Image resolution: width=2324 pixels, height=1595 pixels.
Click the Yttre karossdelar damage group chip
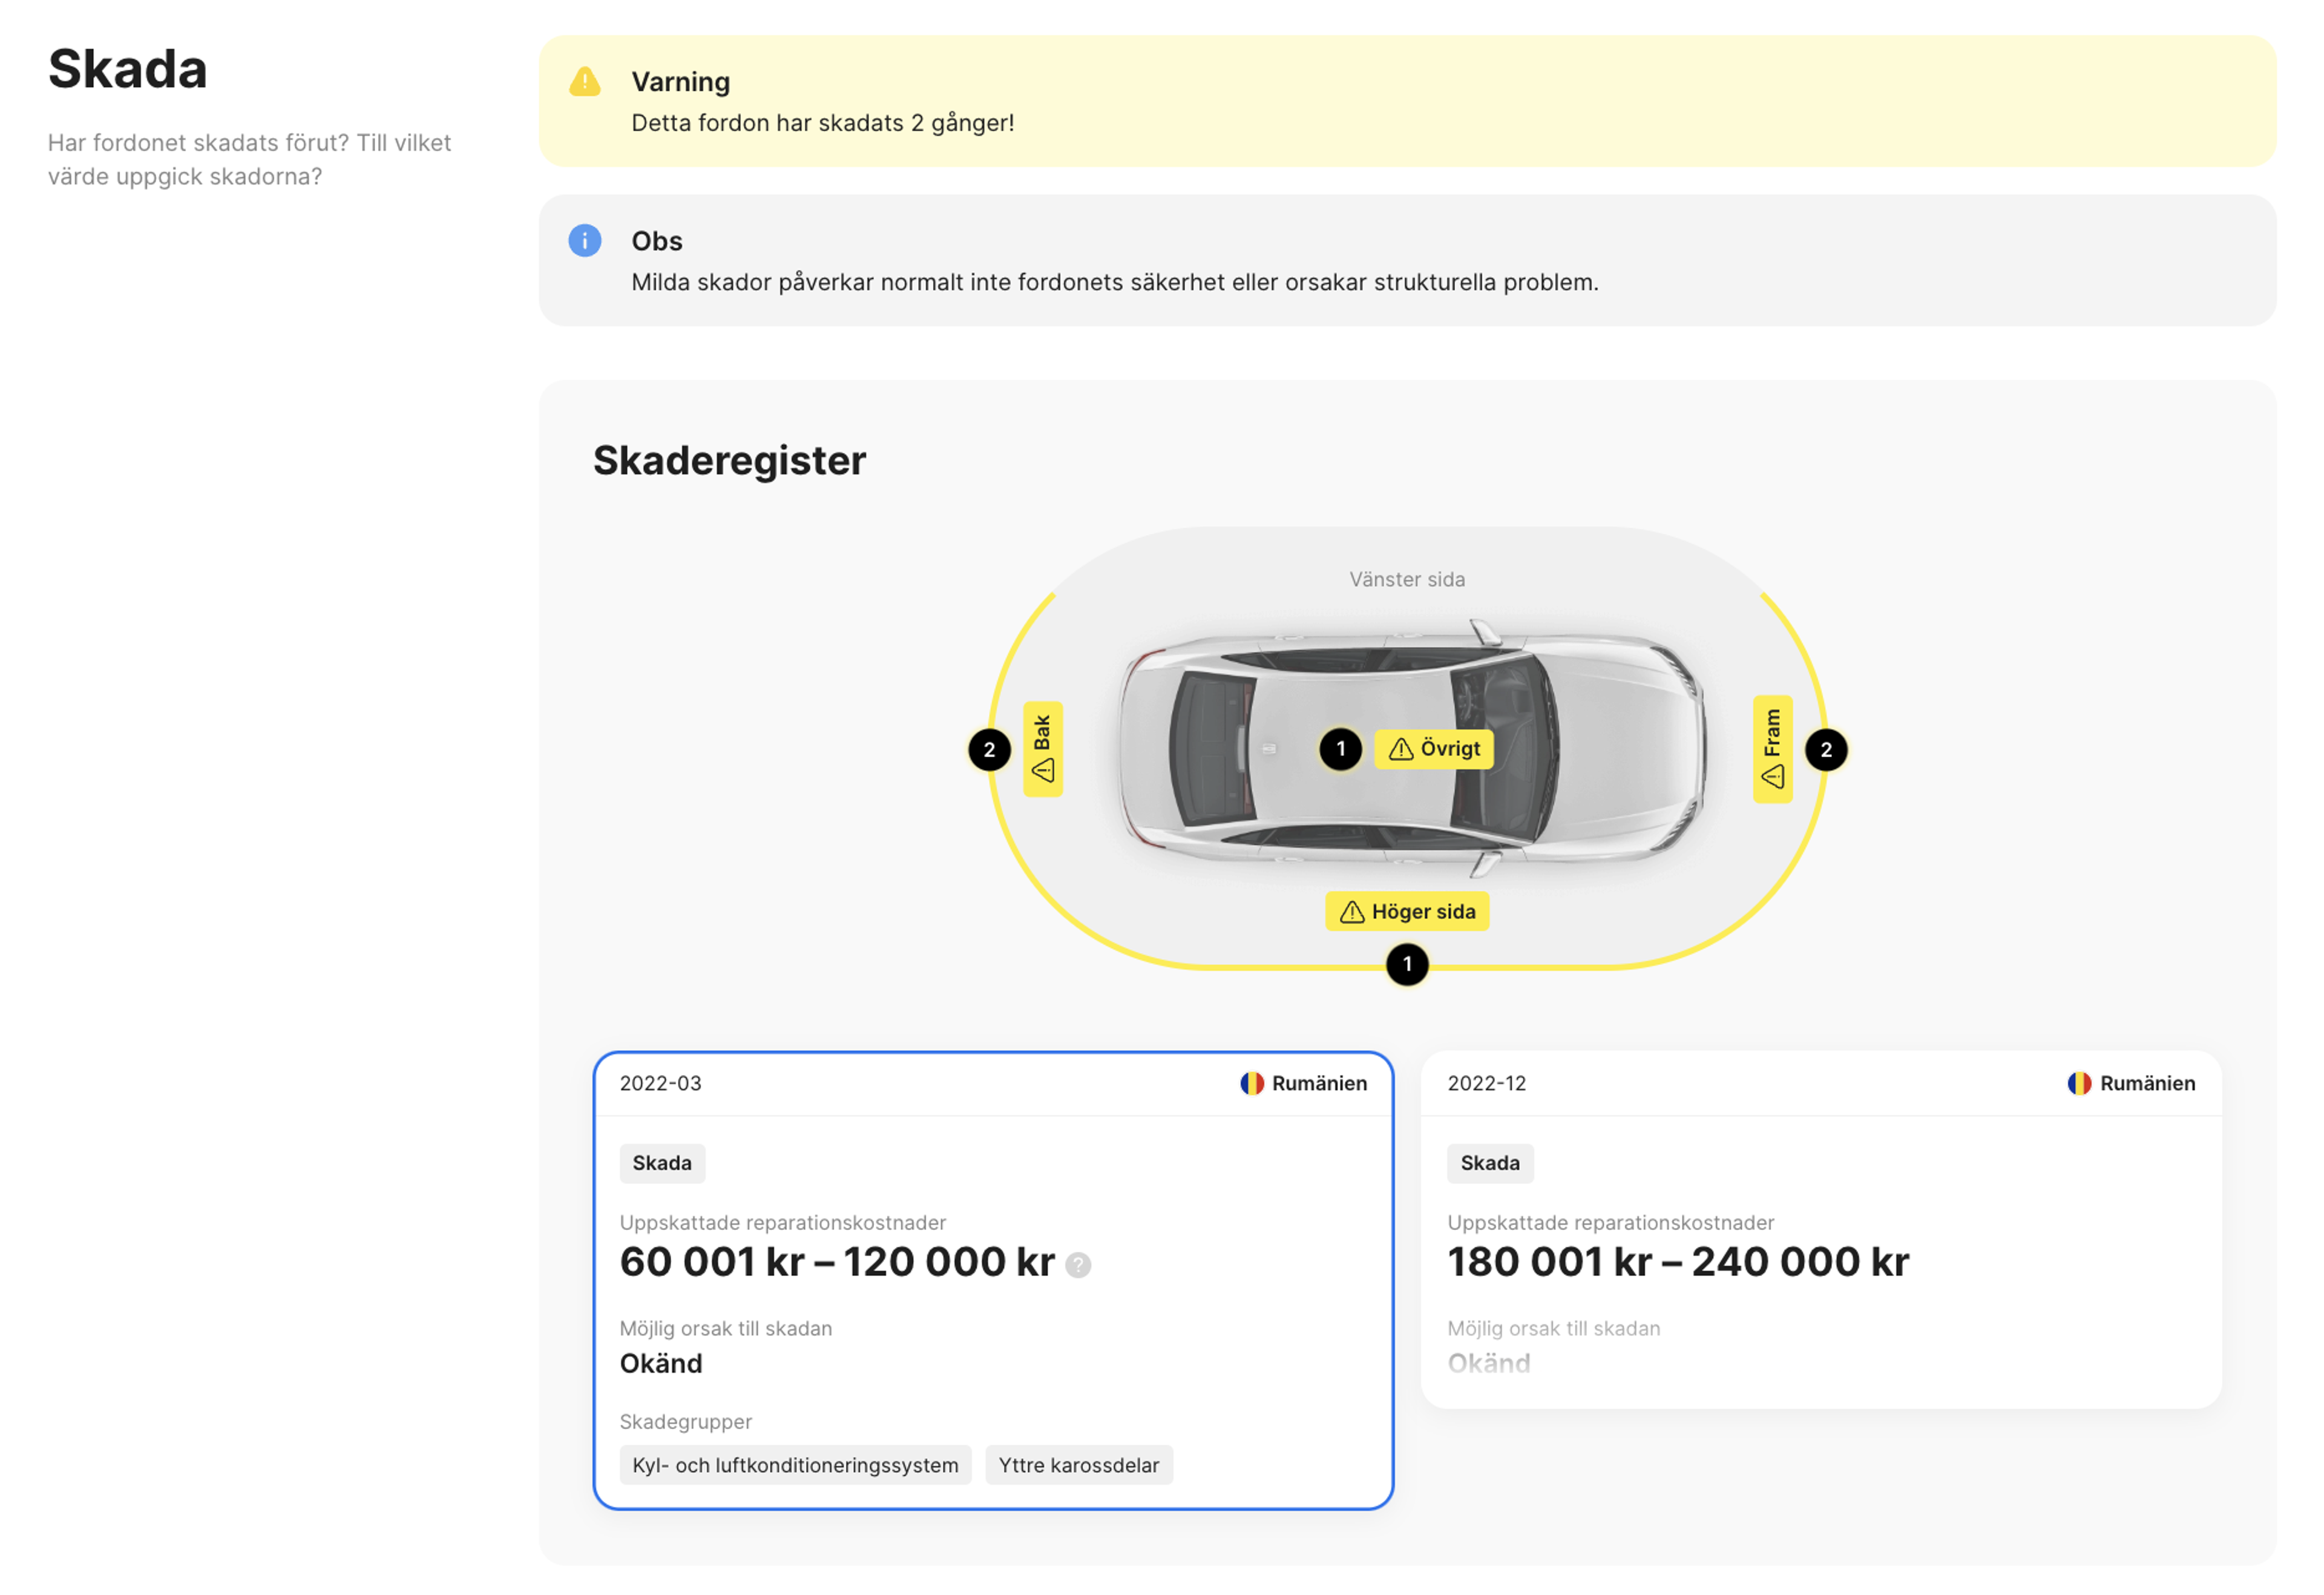pyautogui.click(x=1079, y=1466)
